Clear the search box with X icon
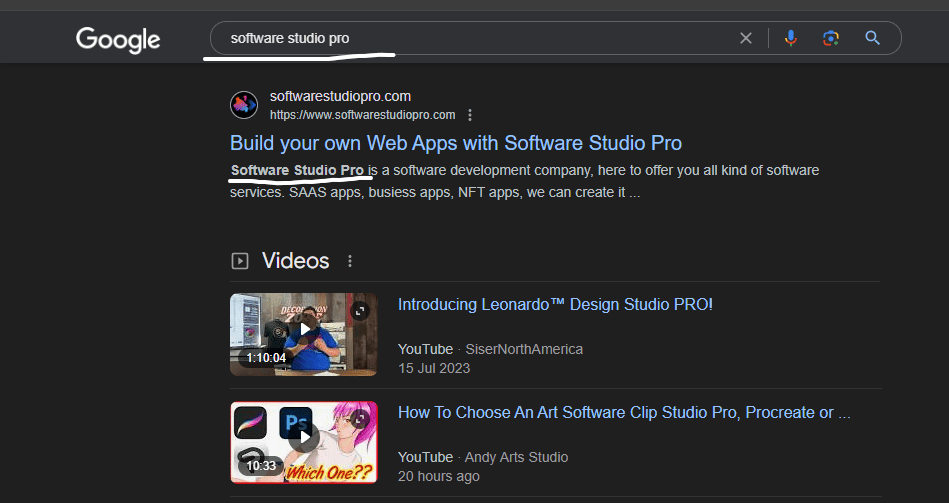Viewport: 949px width, 503px height. [746, 38]
